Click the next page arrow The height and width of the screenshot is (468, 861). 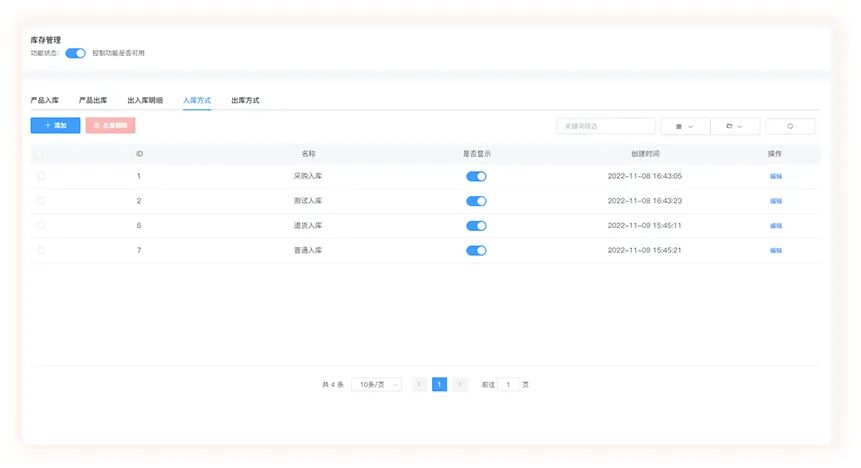(x=460, y=385)
